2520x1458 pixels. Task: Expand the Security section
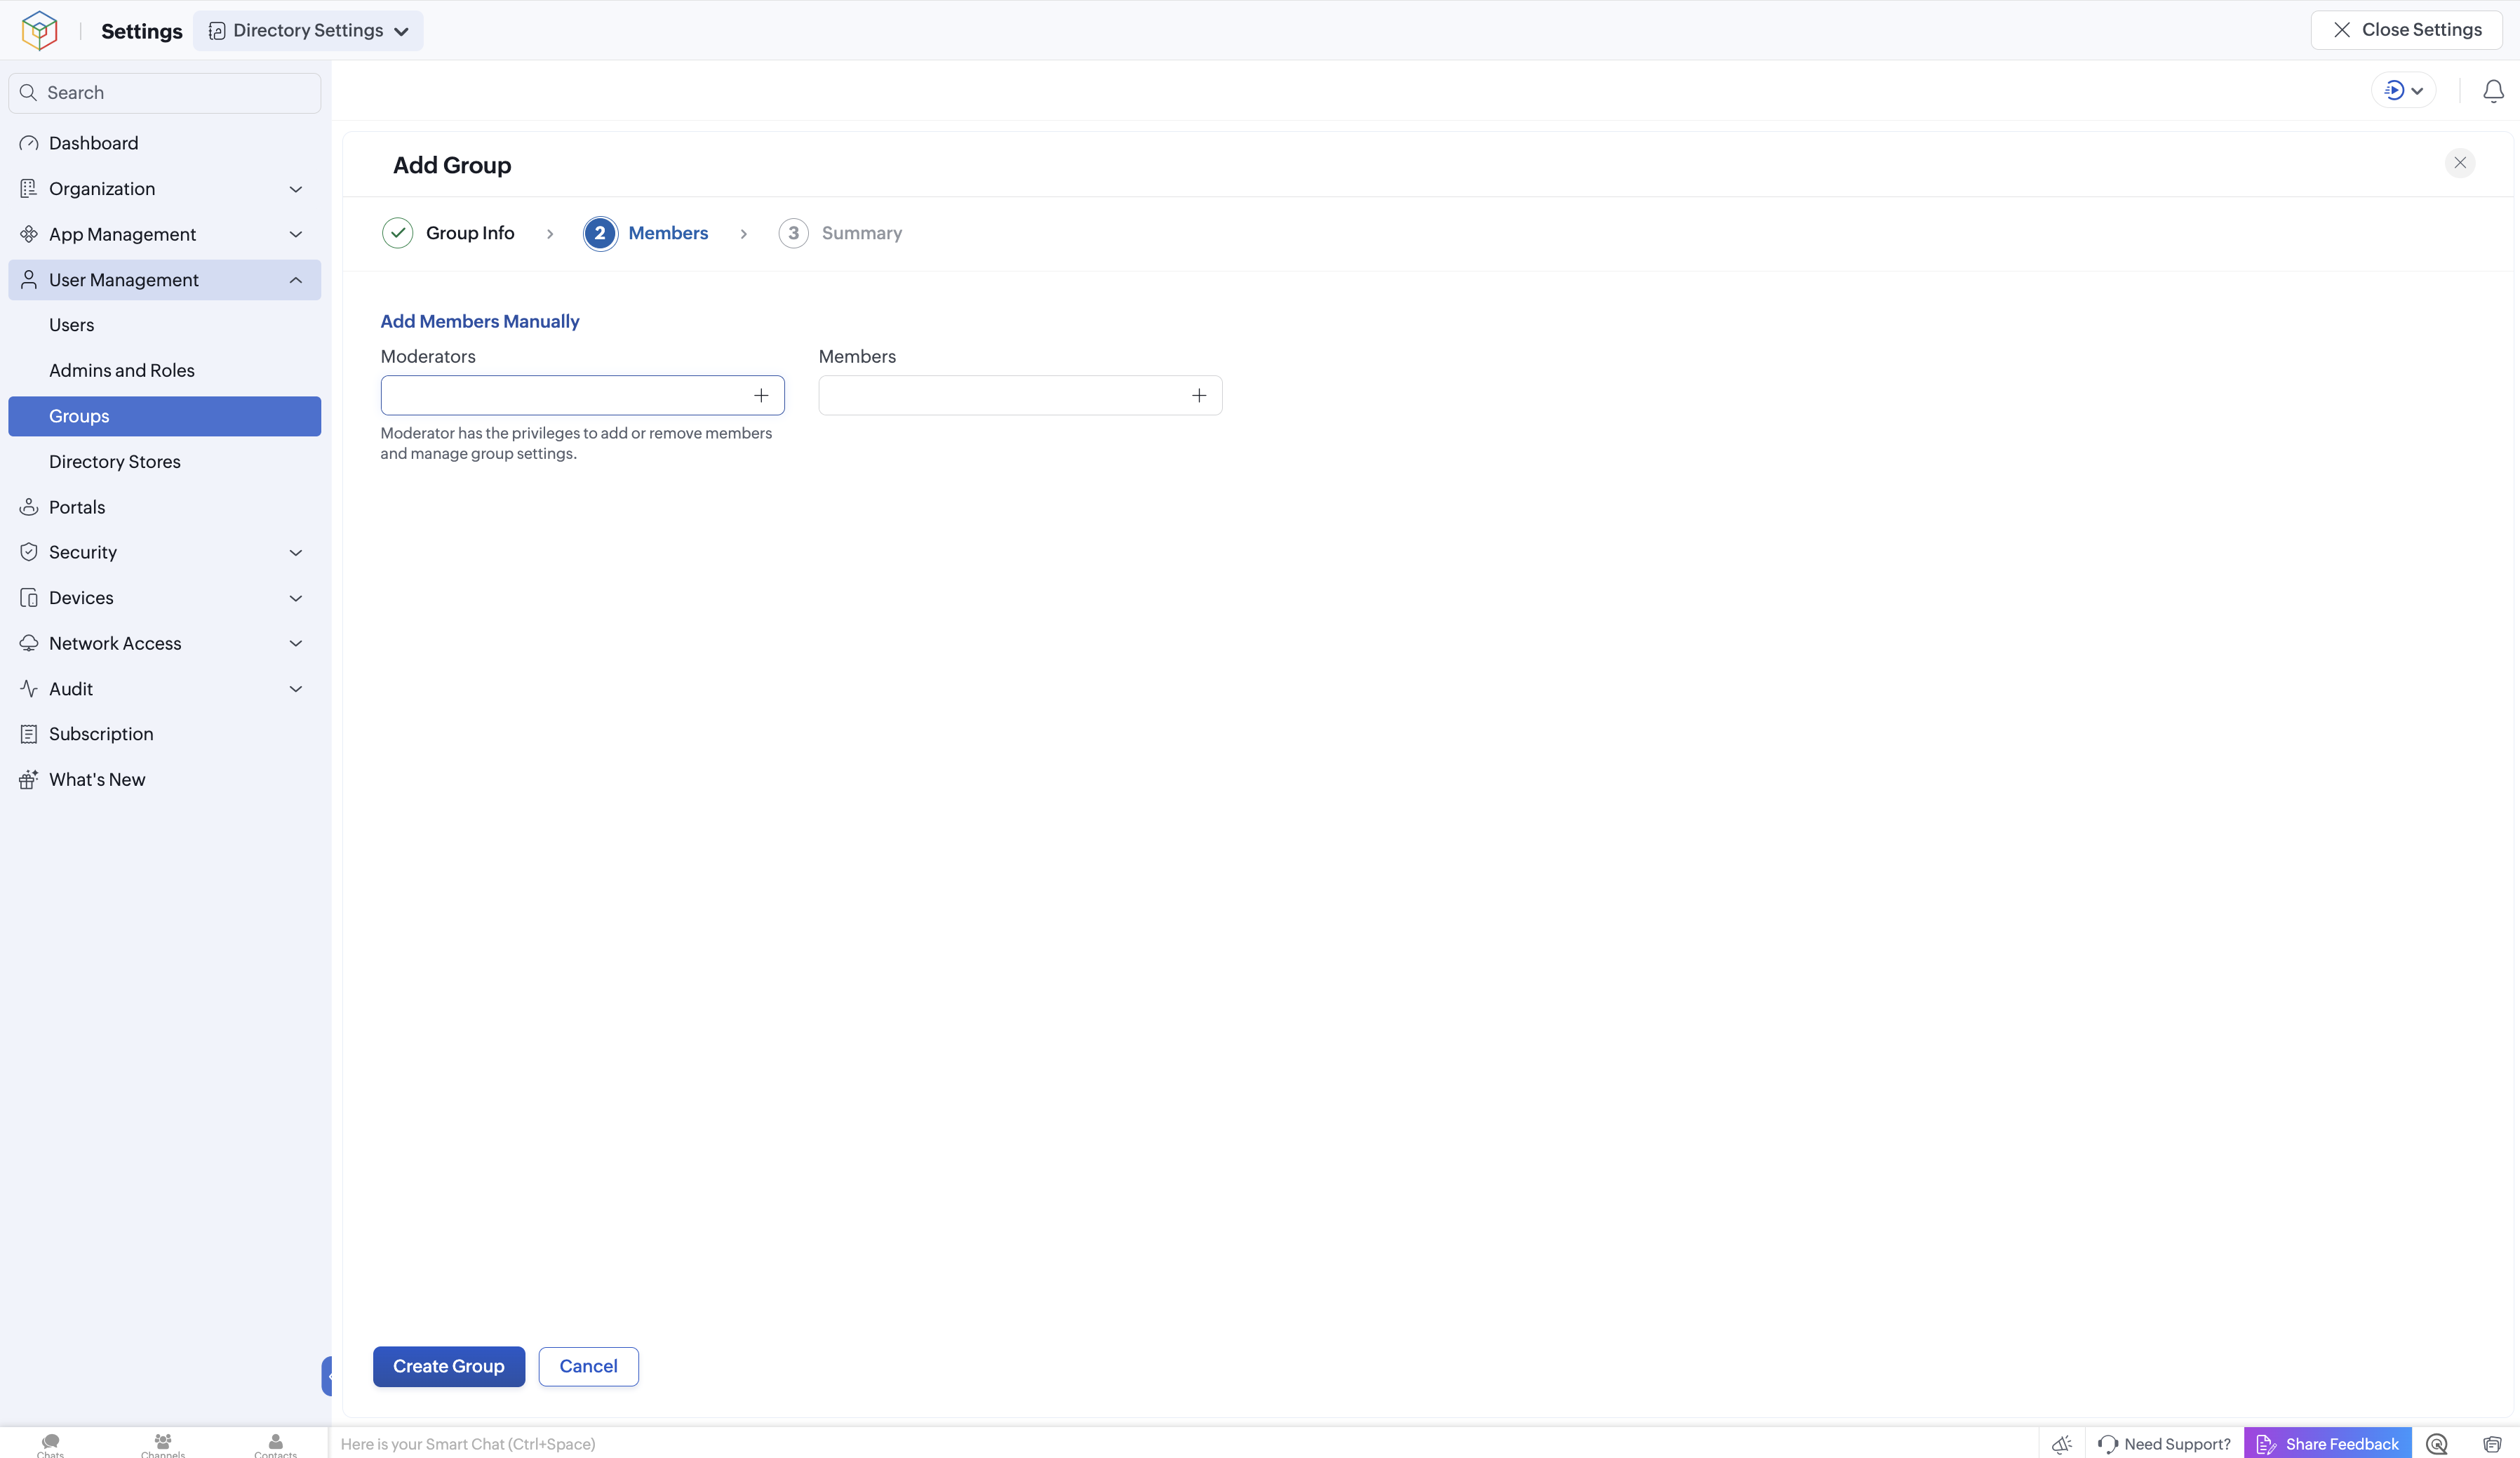point(165,552)
